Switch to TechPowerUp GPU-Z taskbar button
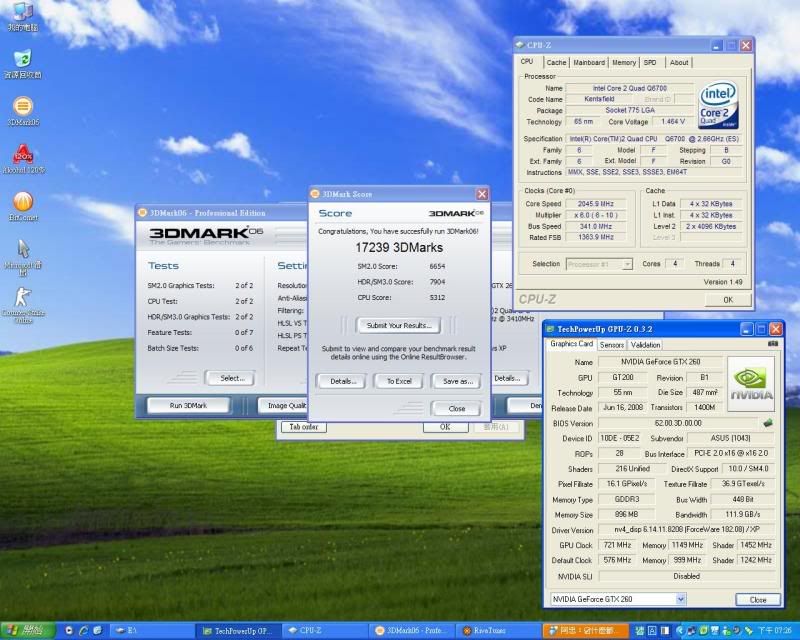 (238, 631)
